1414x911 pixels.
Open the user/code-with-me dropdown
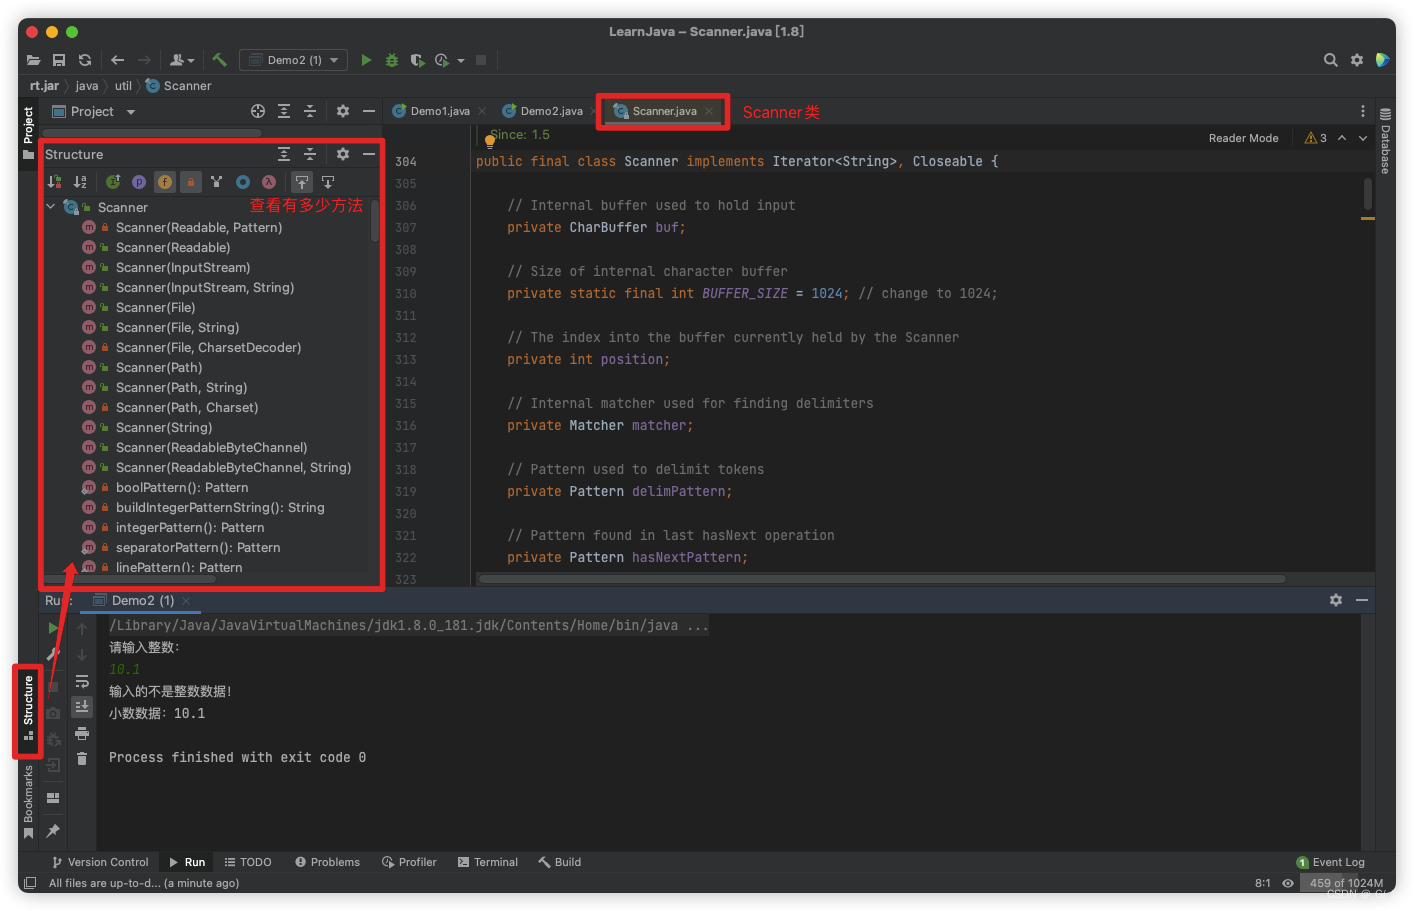point(182,60)
